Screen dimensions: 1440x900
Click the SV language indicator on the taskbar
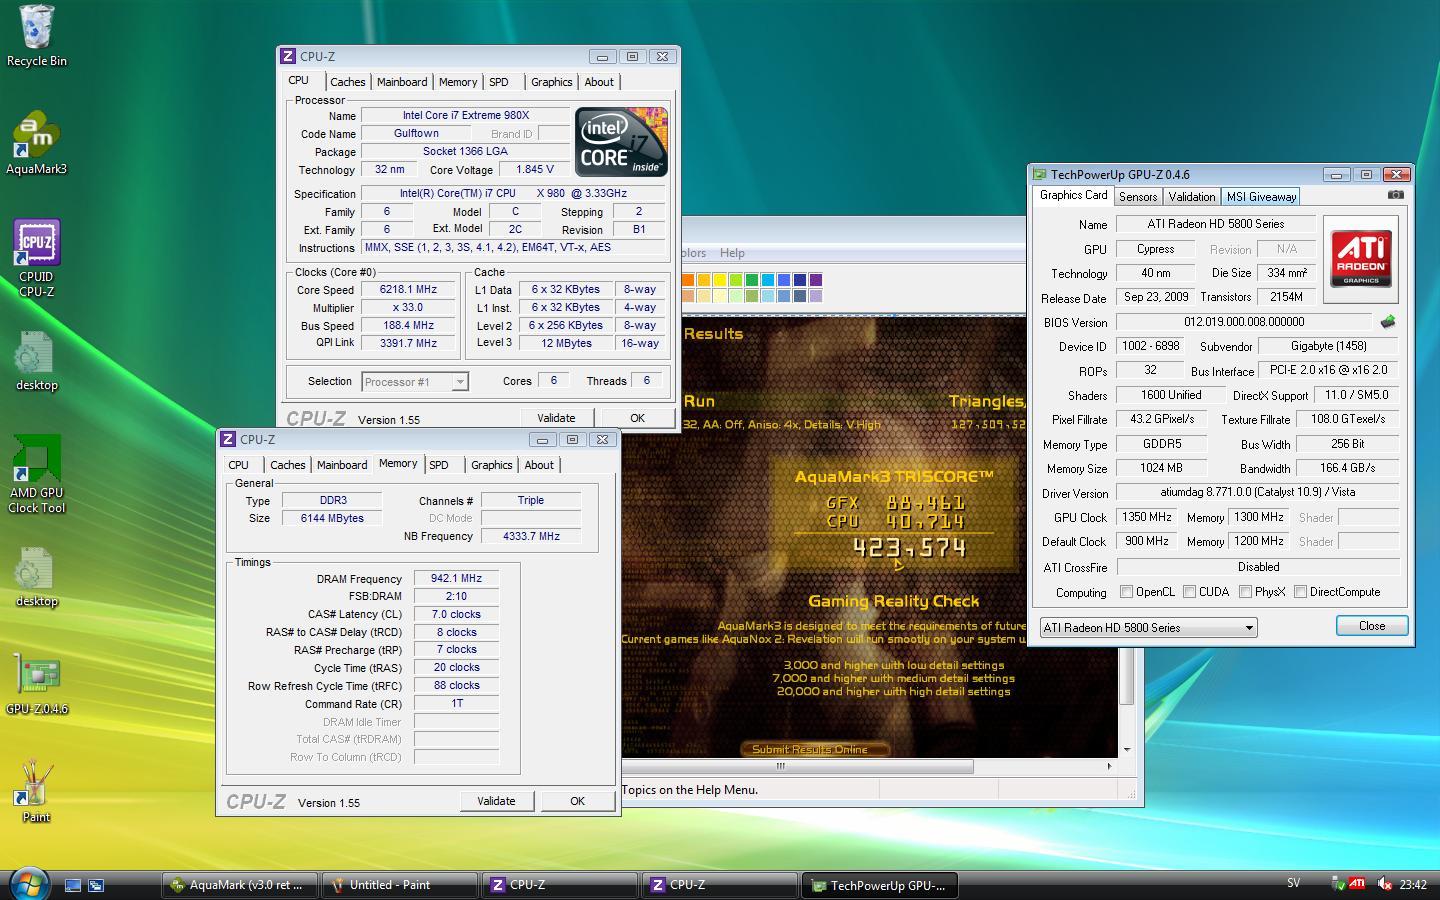(1294, 884)
